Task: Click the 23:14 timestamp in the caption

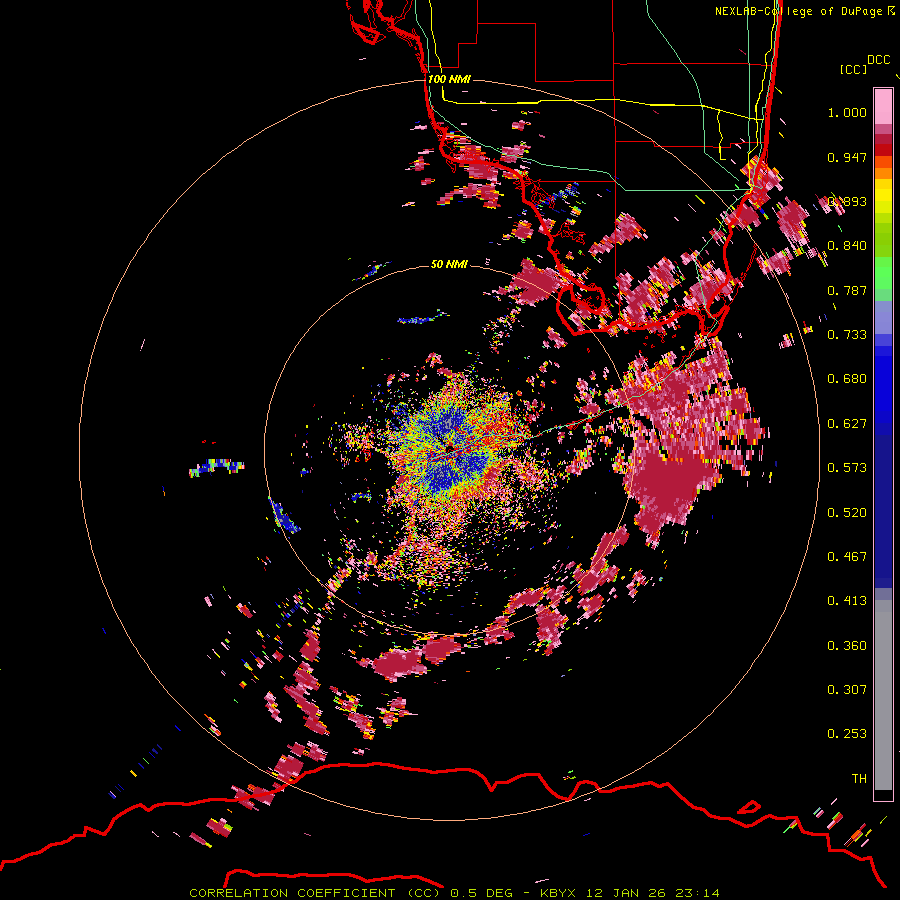Action: click(x=697, y=893)
